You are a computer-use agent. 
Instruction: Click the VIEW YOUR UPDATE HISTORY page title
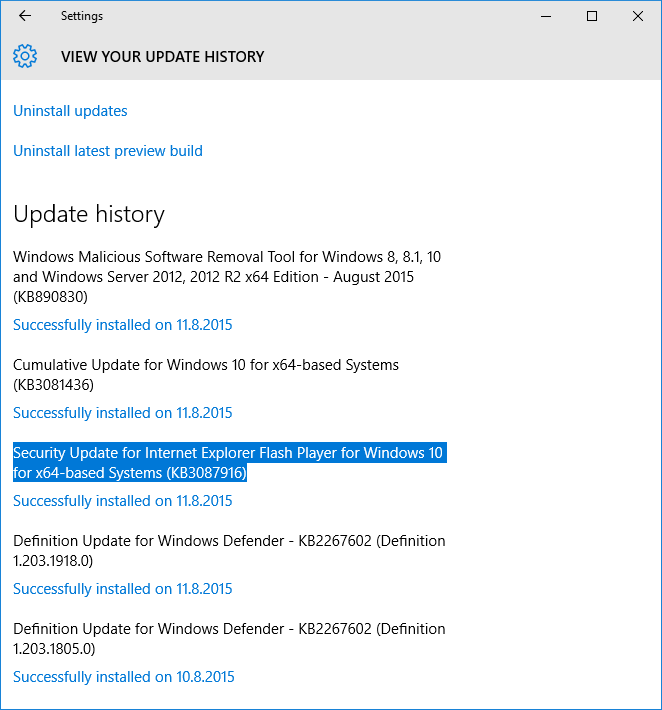[x=162, y=57]
